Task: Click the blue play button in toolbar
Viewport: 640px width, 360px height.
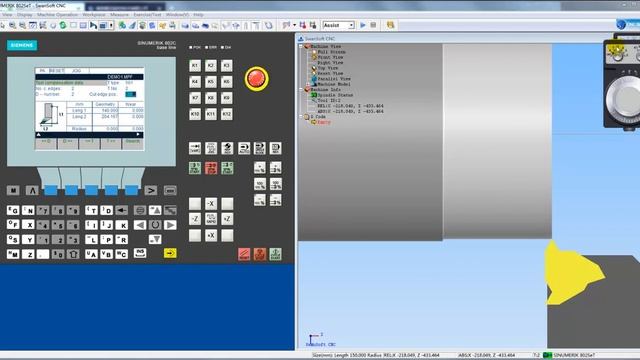Action: click(363, 25)
